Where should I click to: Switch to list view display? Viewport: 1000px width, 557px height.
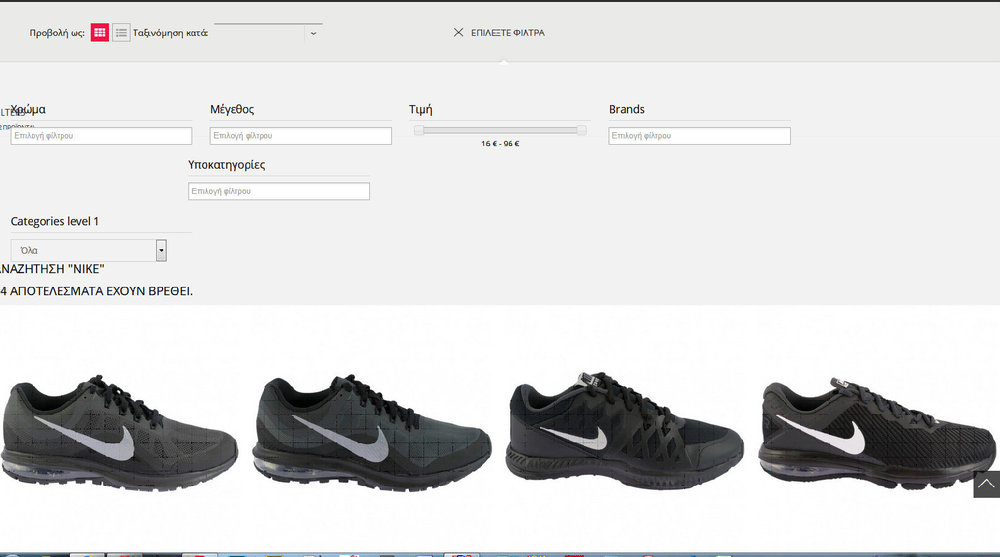pos(121,33)
